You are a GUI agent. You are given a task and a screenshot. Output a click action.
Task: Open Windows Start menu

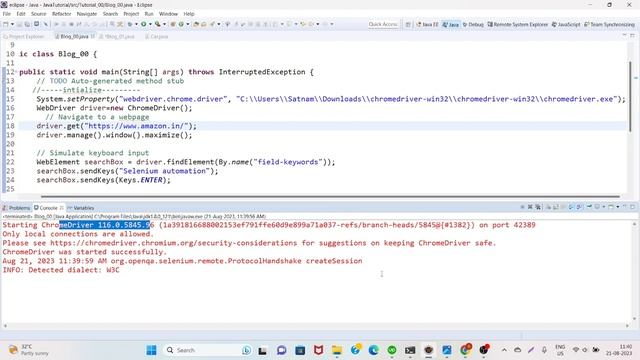coord(151,350)
